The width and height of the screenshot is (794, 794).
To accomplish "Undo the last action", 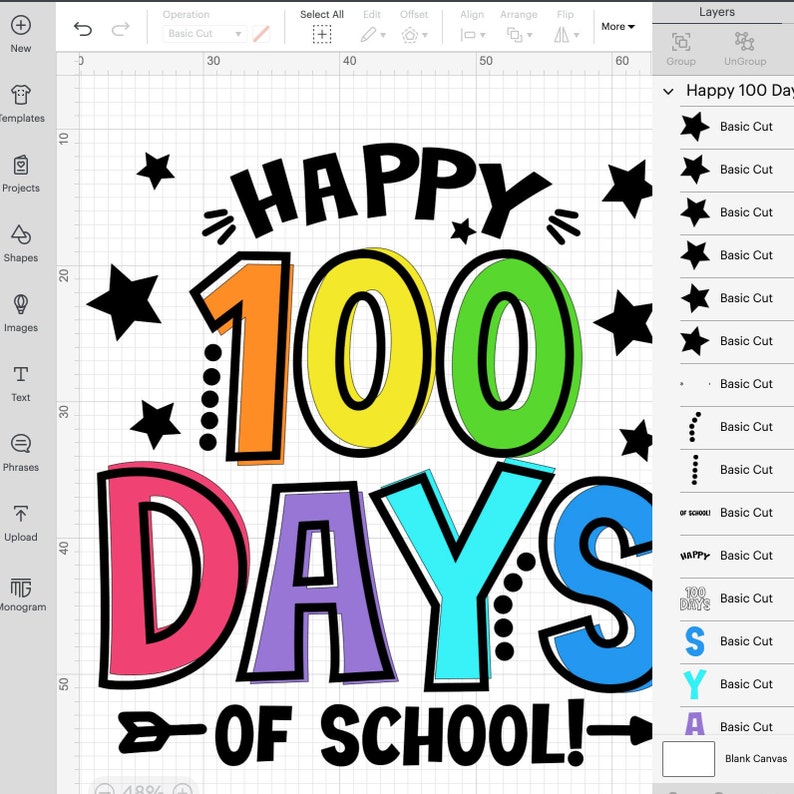I will point(83,29).
